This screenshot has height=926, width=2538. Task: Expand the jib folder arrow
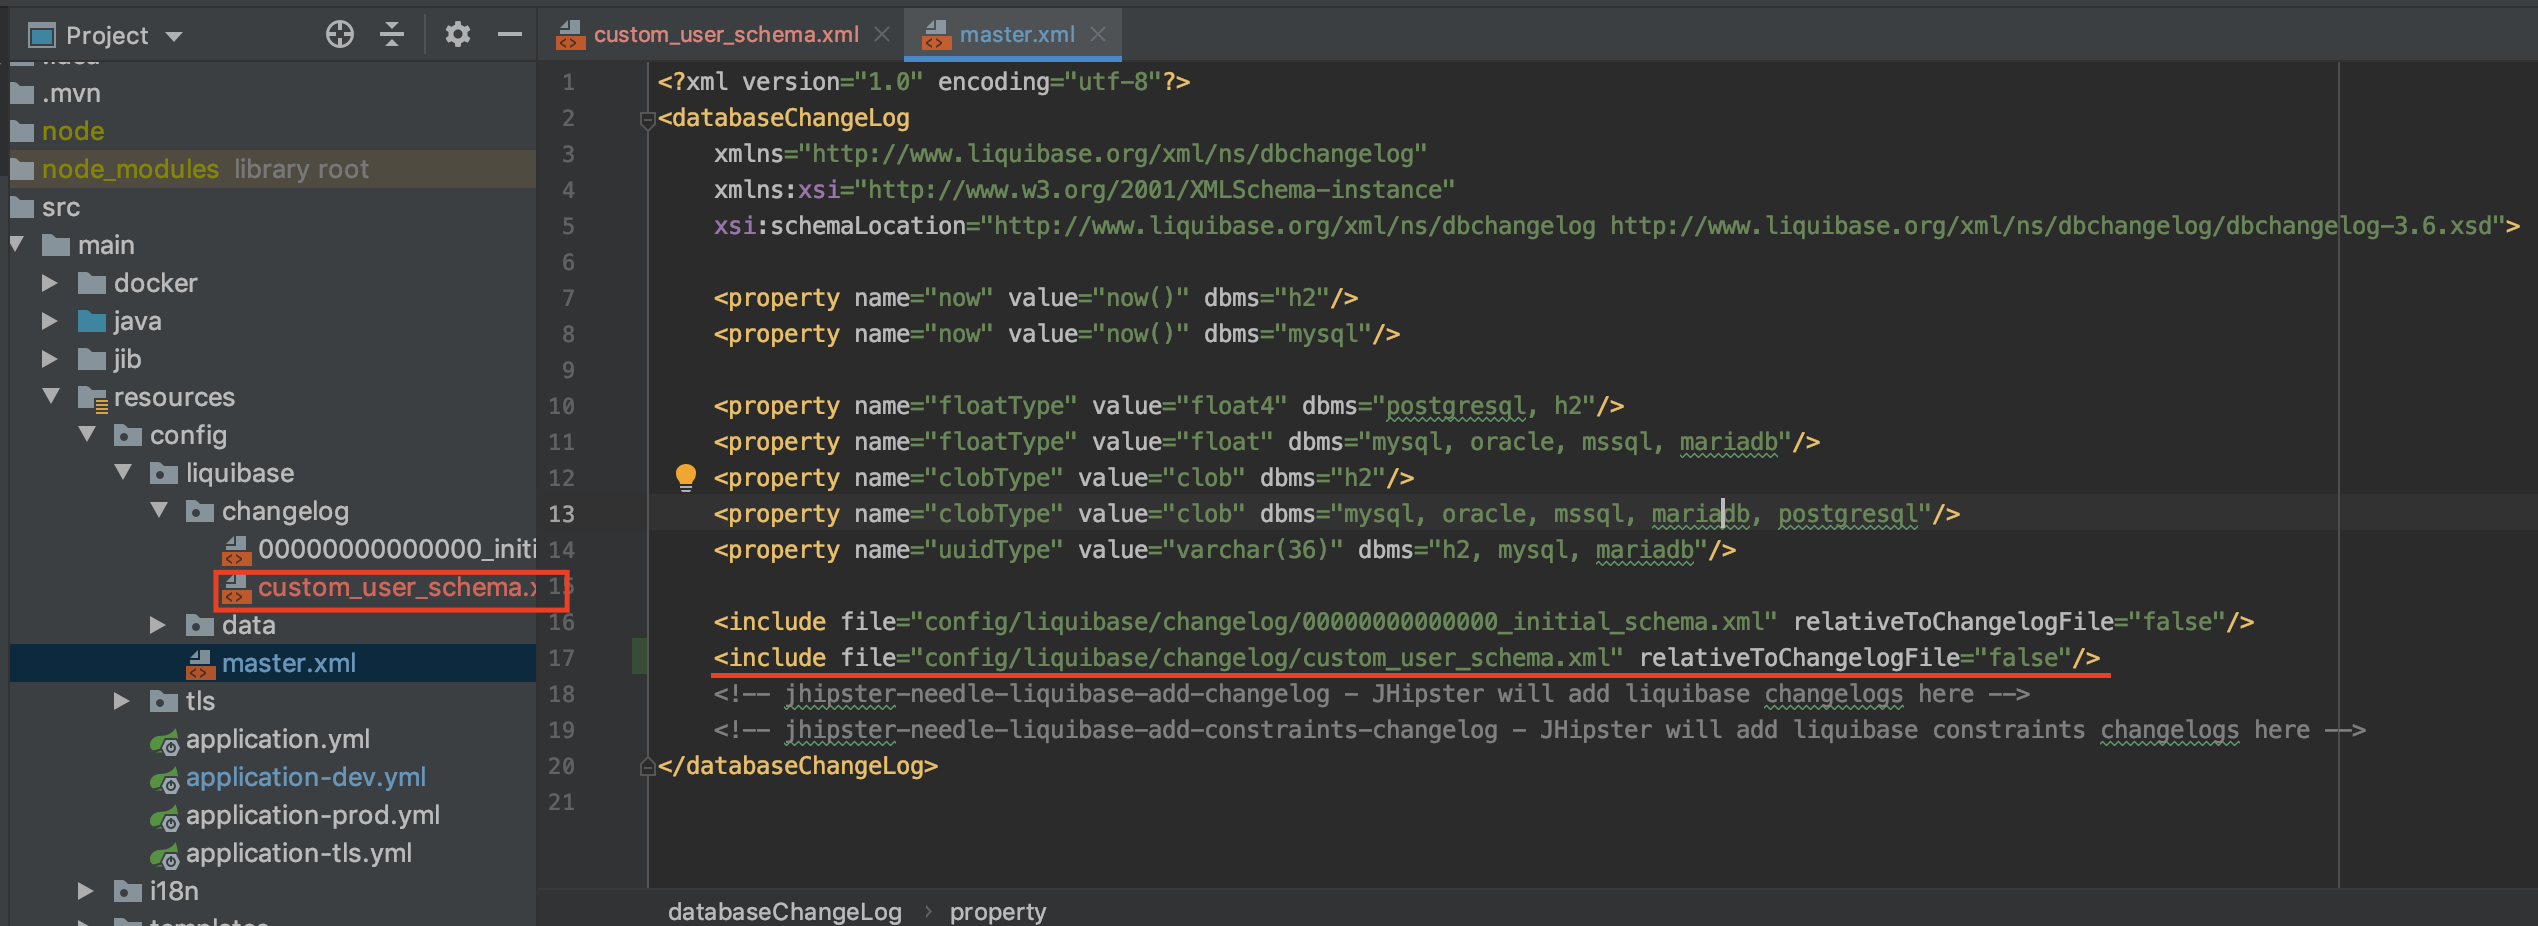[49, 359]
